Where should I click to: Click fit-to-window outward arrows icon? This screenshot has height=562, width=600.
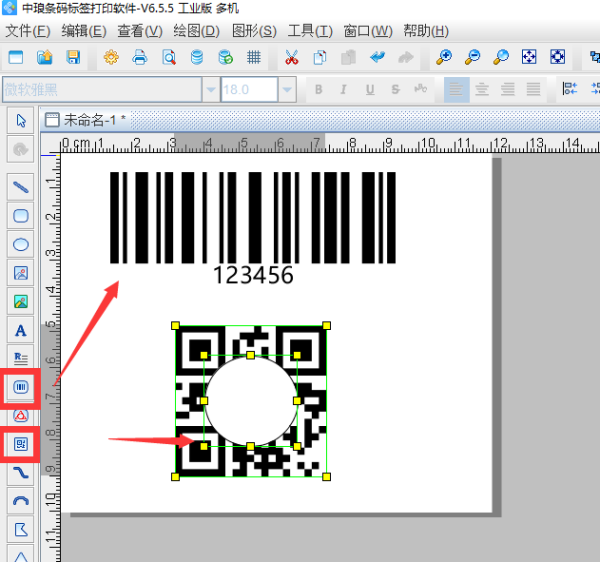(529, 57)
